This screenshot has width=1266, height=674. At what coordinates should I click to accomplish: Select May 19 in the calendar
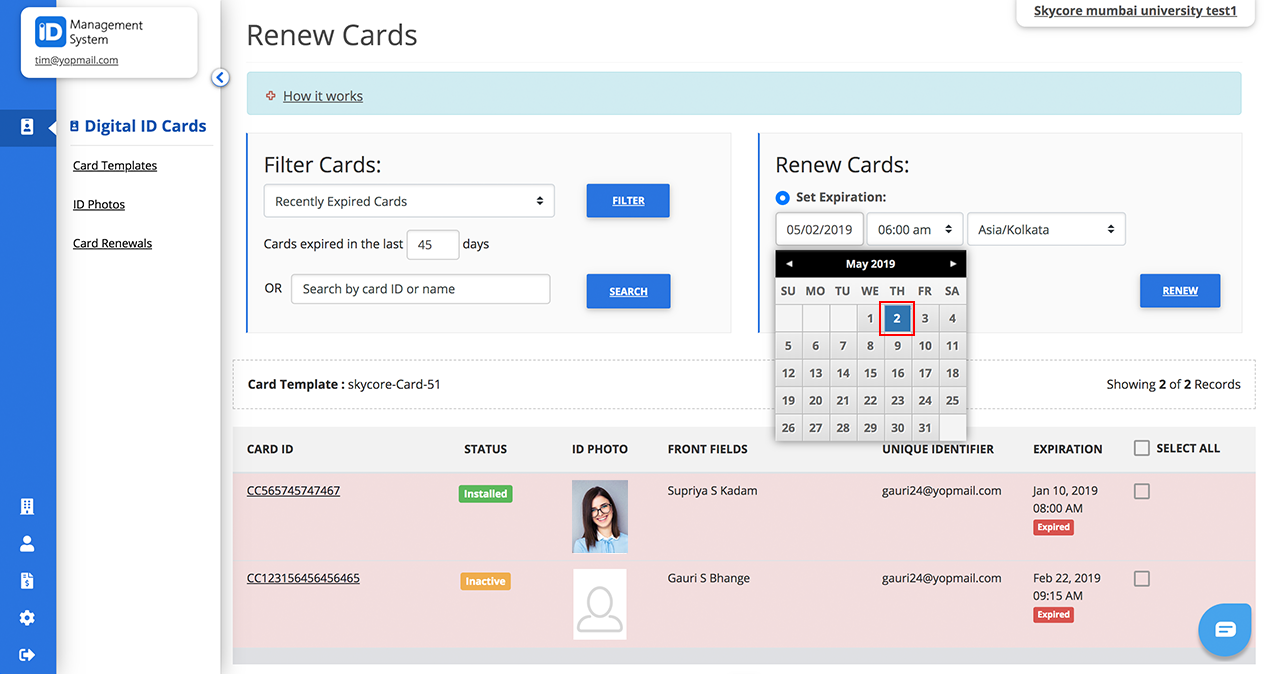click(x=788, y=400)
